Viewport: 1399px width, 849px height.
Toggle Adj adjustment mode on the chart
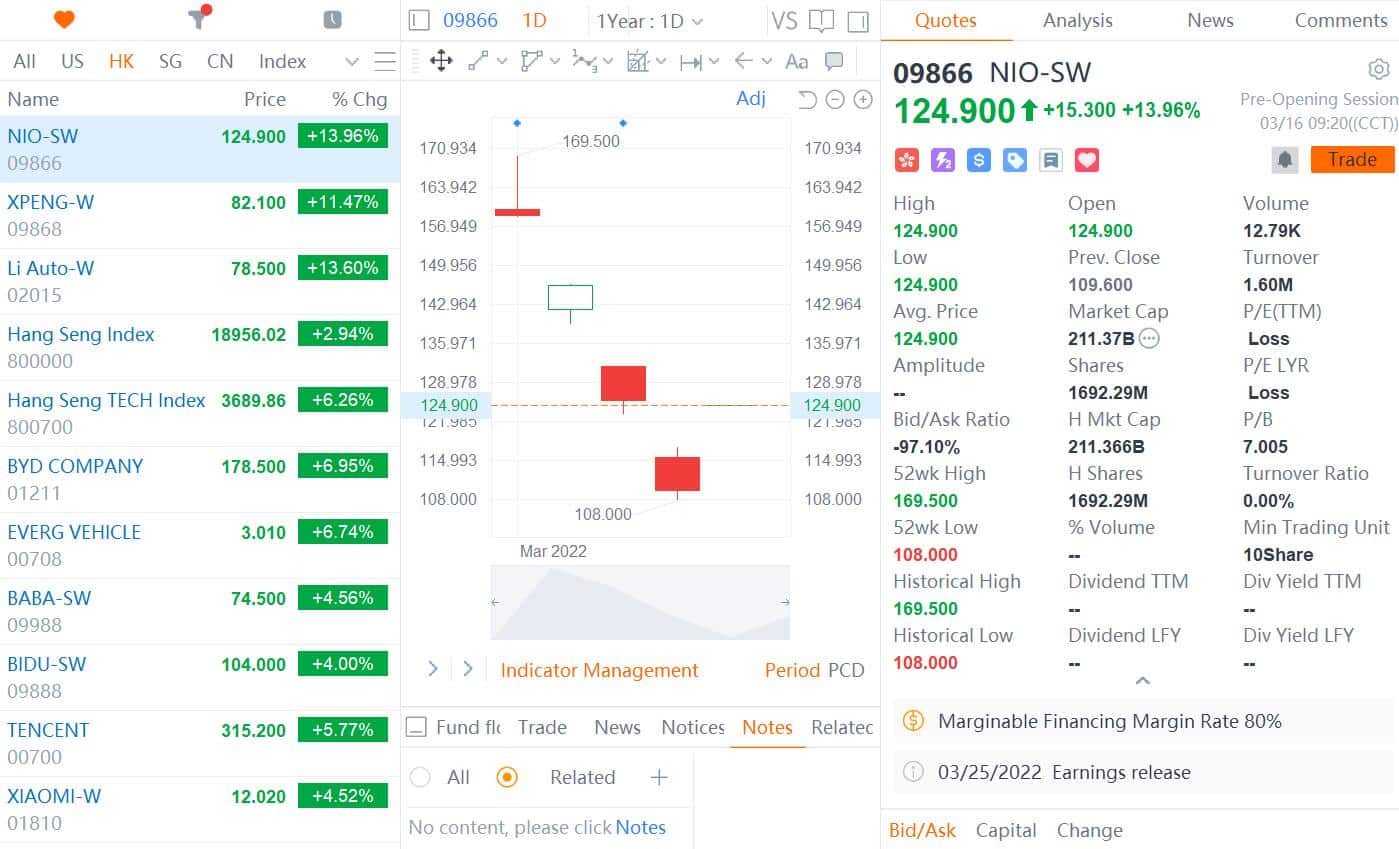pos(751,99)
